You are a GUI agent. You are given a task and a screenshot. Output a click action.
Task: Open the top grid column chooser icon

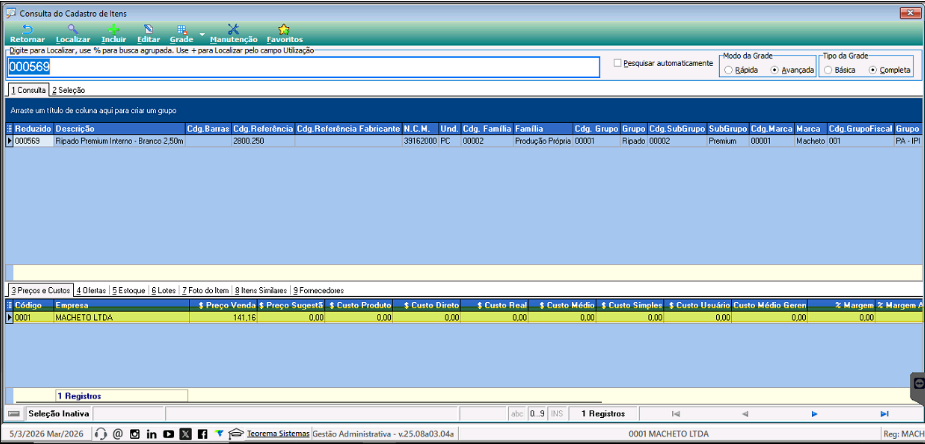(x=9, y=128)
